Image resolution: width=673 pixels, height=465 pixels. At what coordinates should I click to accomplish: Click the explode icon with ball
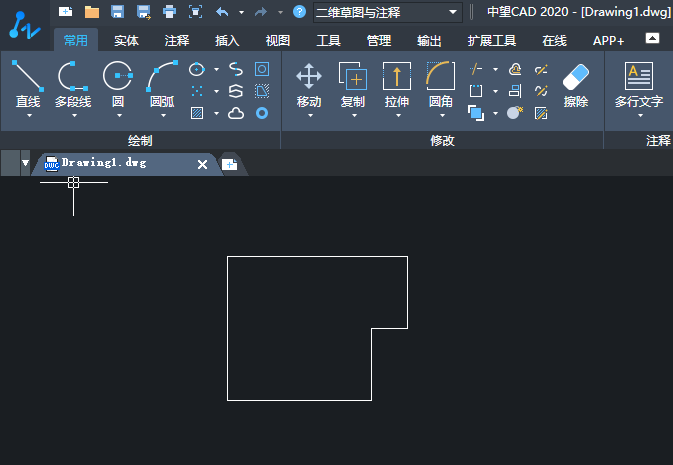pyautogui.click(x=515, y=113)
